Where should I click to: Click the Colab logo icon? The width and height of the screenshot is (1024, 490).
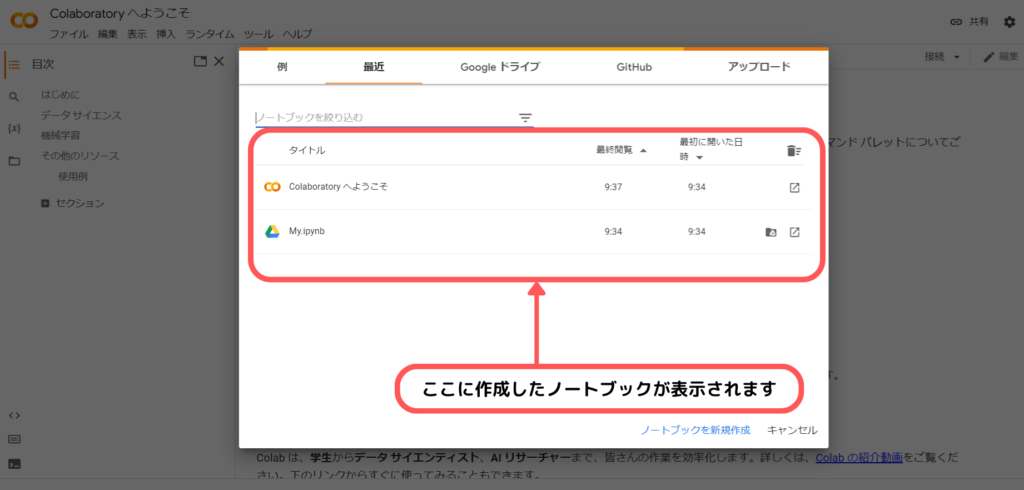24,21
